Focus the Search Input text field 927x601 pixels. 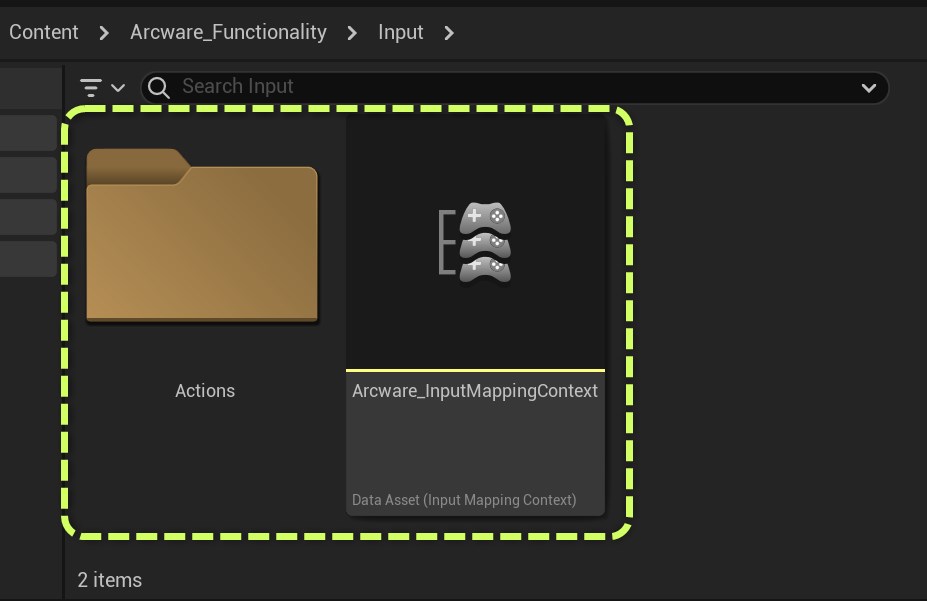point(500,87)
